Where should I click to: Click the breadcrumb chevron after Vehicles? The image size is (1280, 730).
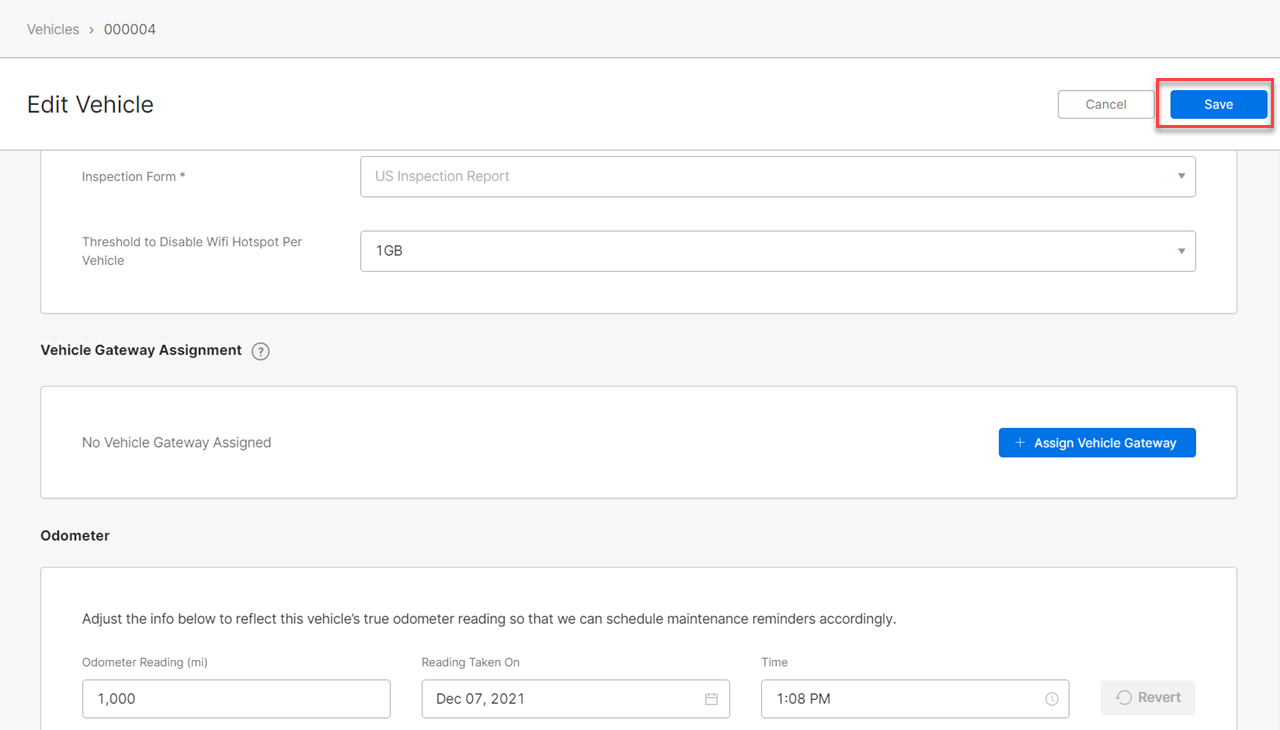point(92,30)
